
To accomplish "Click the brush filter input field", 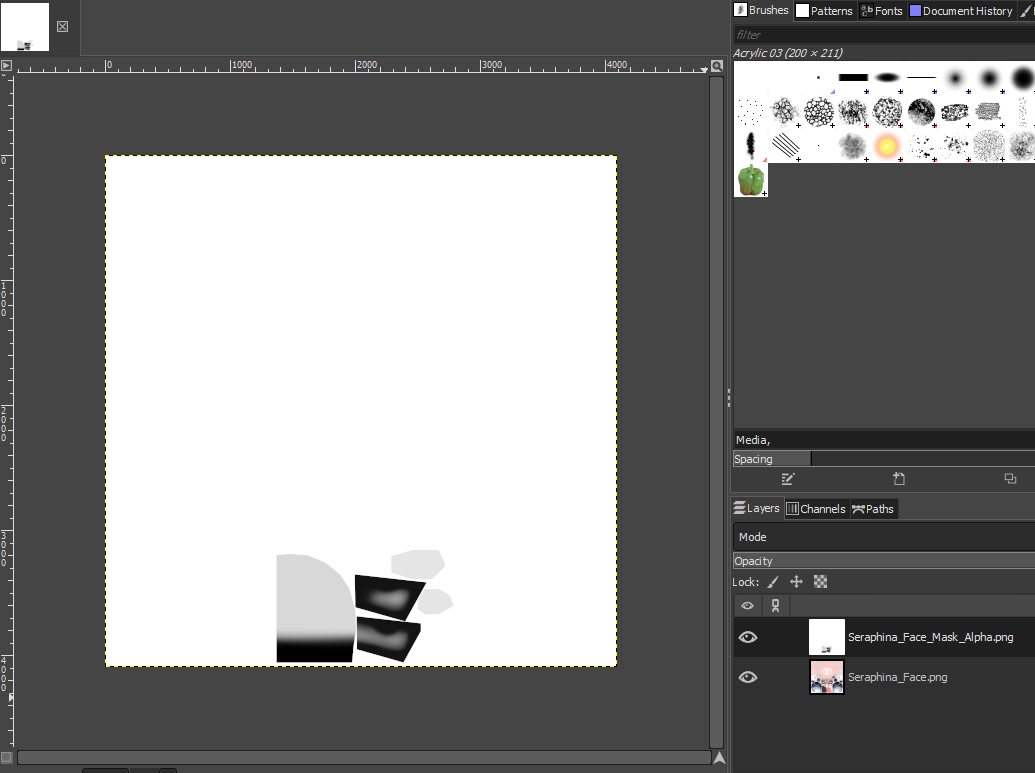I will pos(883,35).
